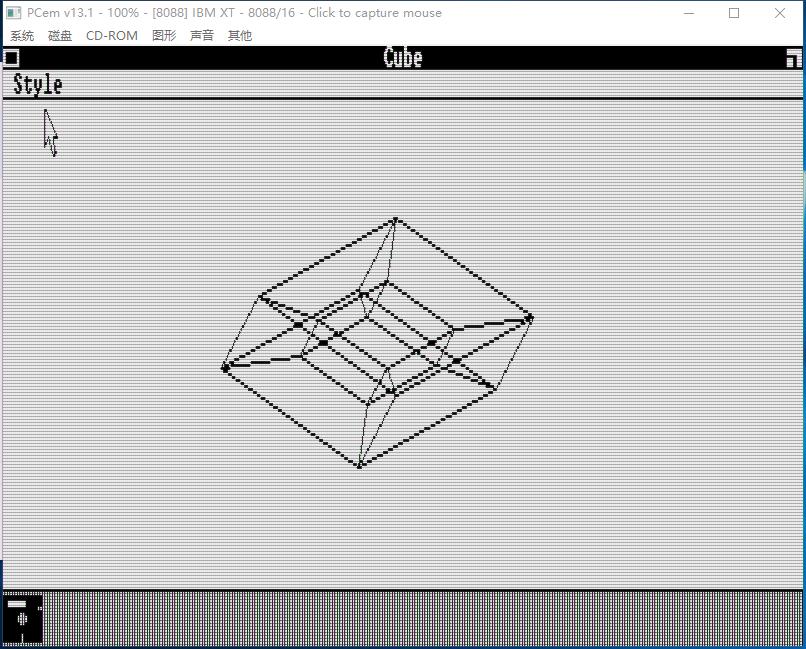Click the Cube title bar
The image size is (806, 649).
pyautogui.click(x=403, y=58)
